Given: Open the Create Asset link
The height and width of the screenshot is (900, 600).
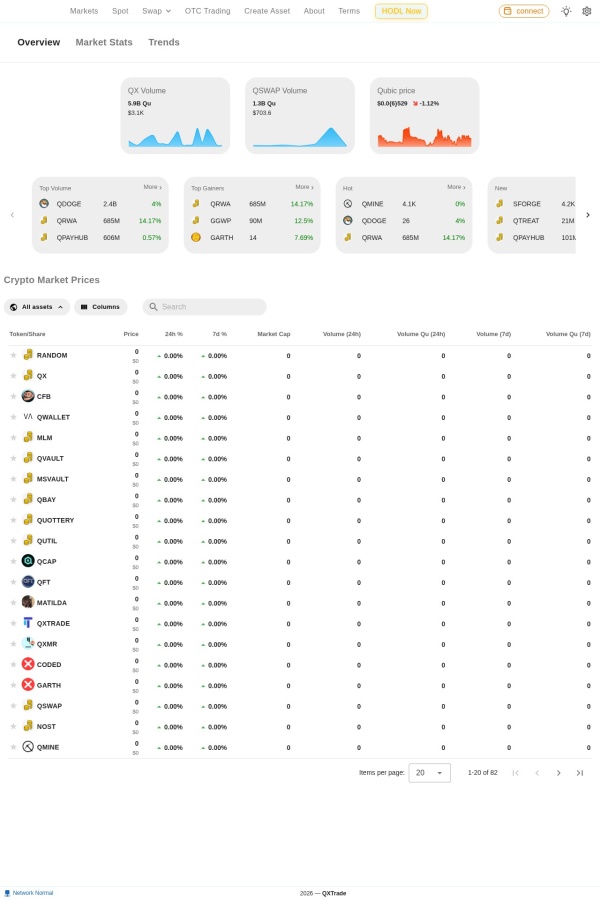Looking at the screenshot, I should pyautogui.click(x=267, y=11).
